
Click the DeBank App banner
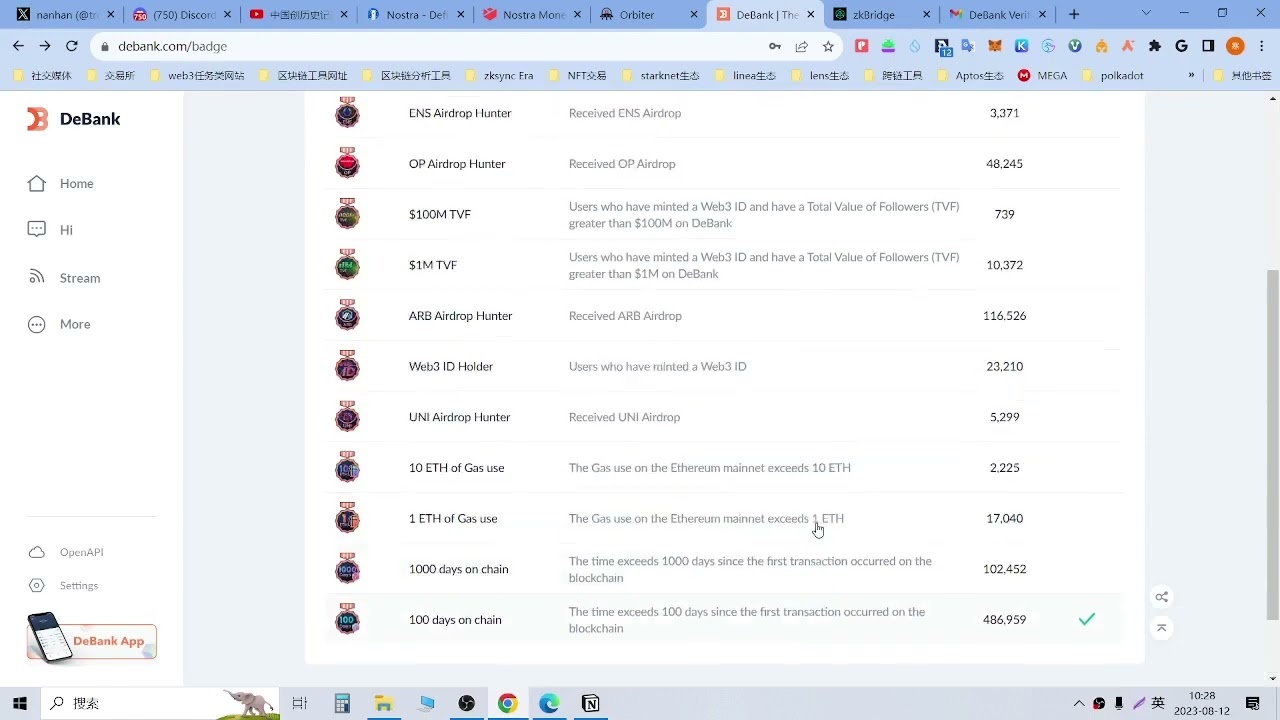click(x=92, y=639)
